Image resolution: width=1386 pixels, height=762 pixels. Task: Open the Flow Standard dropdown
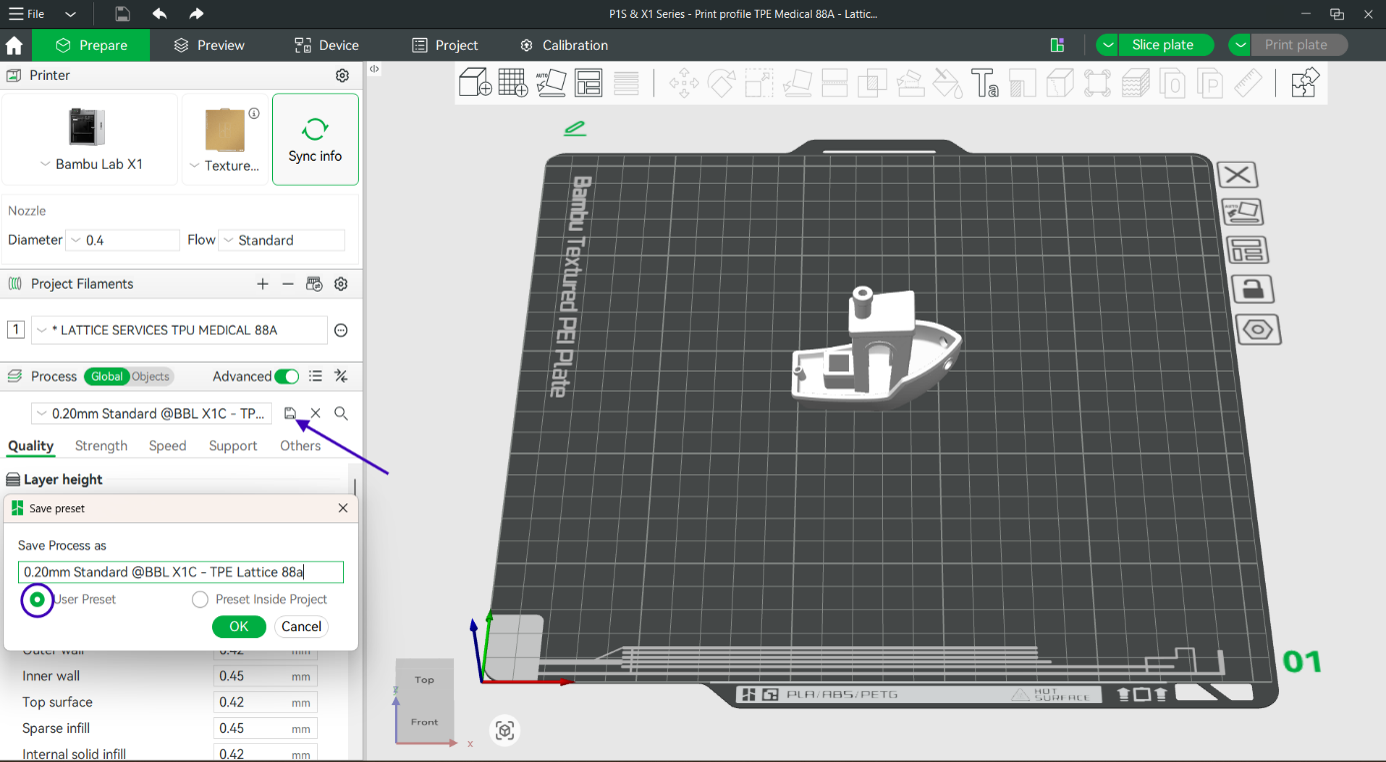pos(282,240)
